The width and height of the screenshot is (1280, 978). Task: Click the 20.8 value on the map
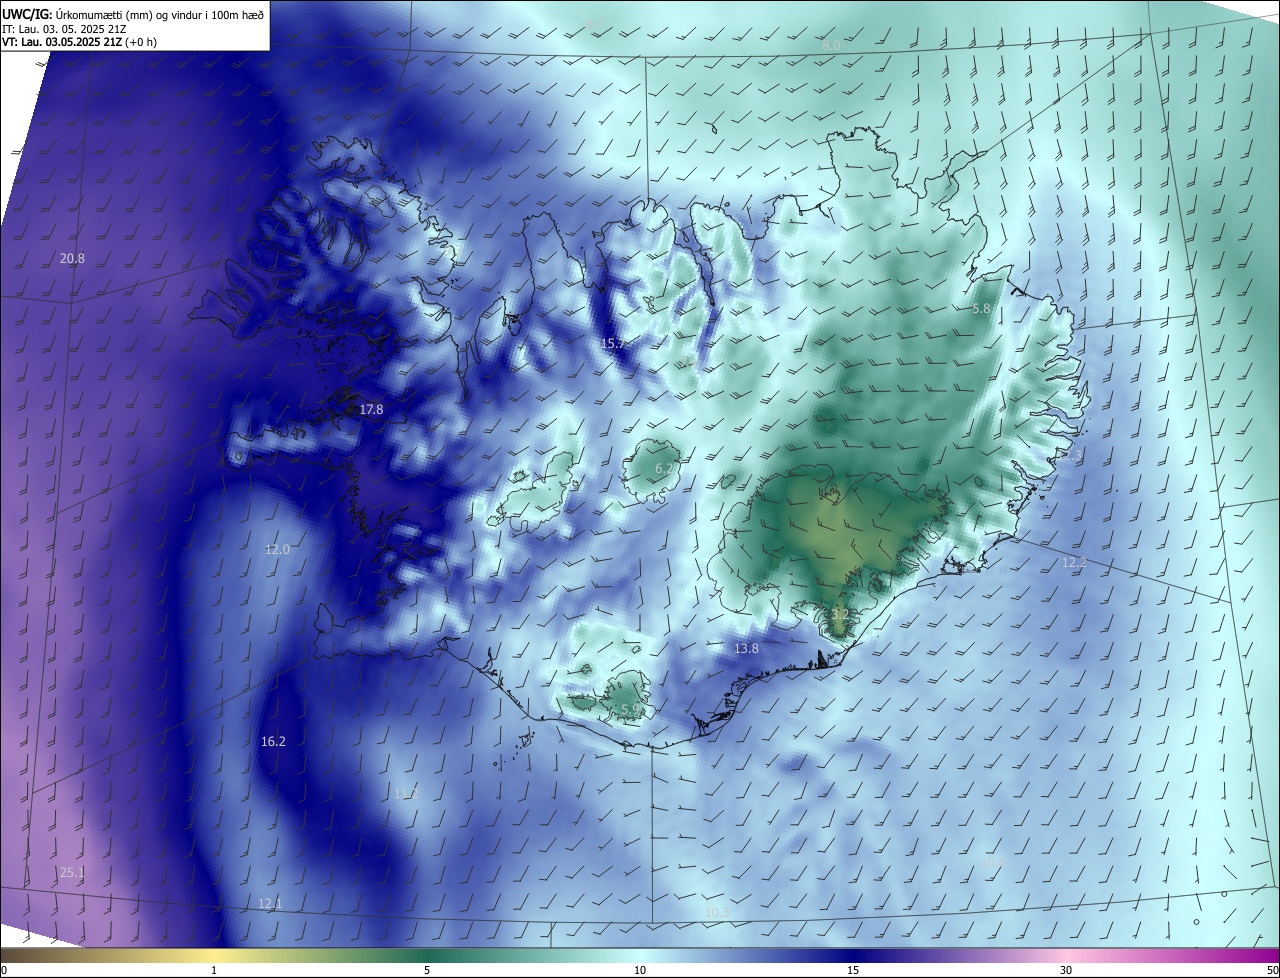[x=72, y=258]
